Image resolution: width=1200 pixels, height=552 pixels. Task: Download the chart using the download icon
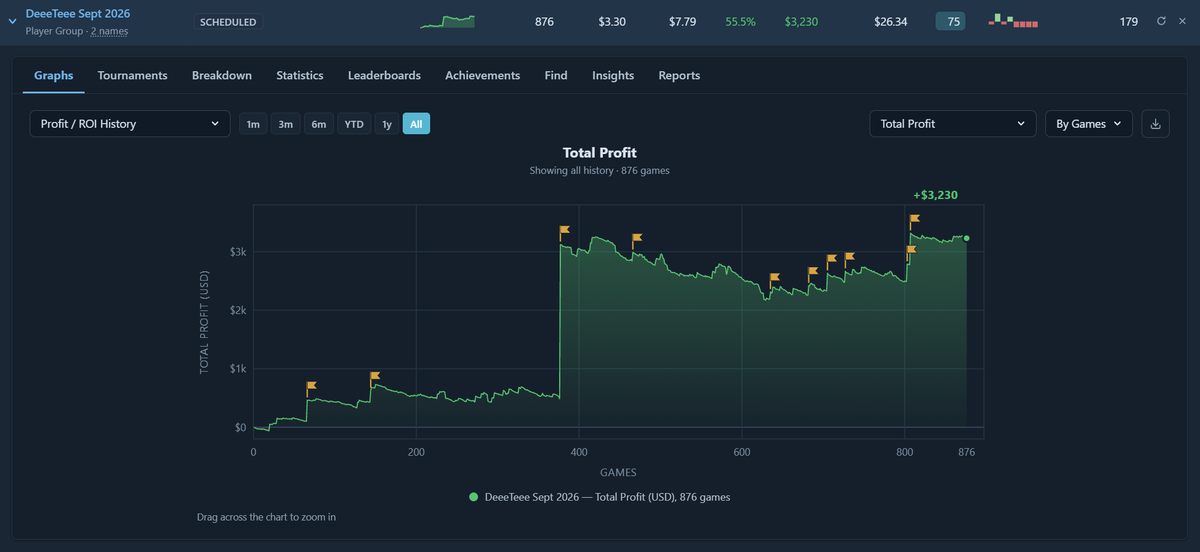(x=1155, y=124)
